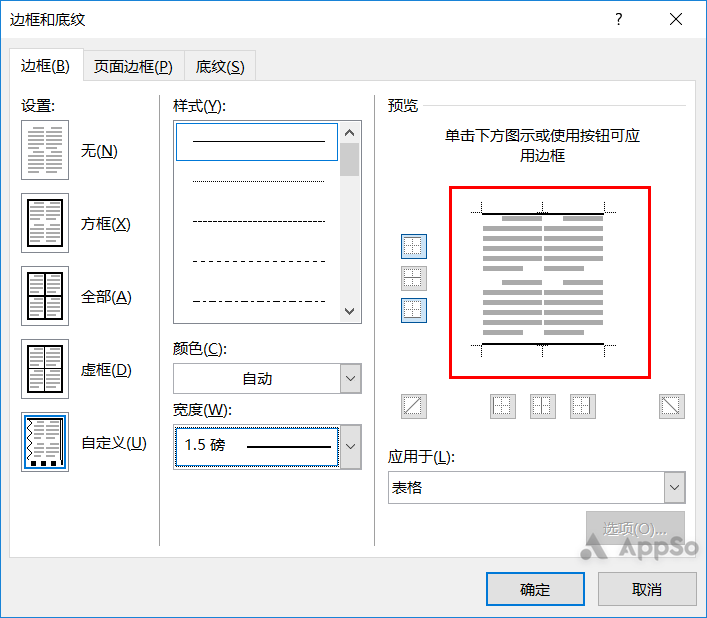707x618 pixels.
Task: Switch to the 页面边框(P) tab
Action: pos(133,67)
